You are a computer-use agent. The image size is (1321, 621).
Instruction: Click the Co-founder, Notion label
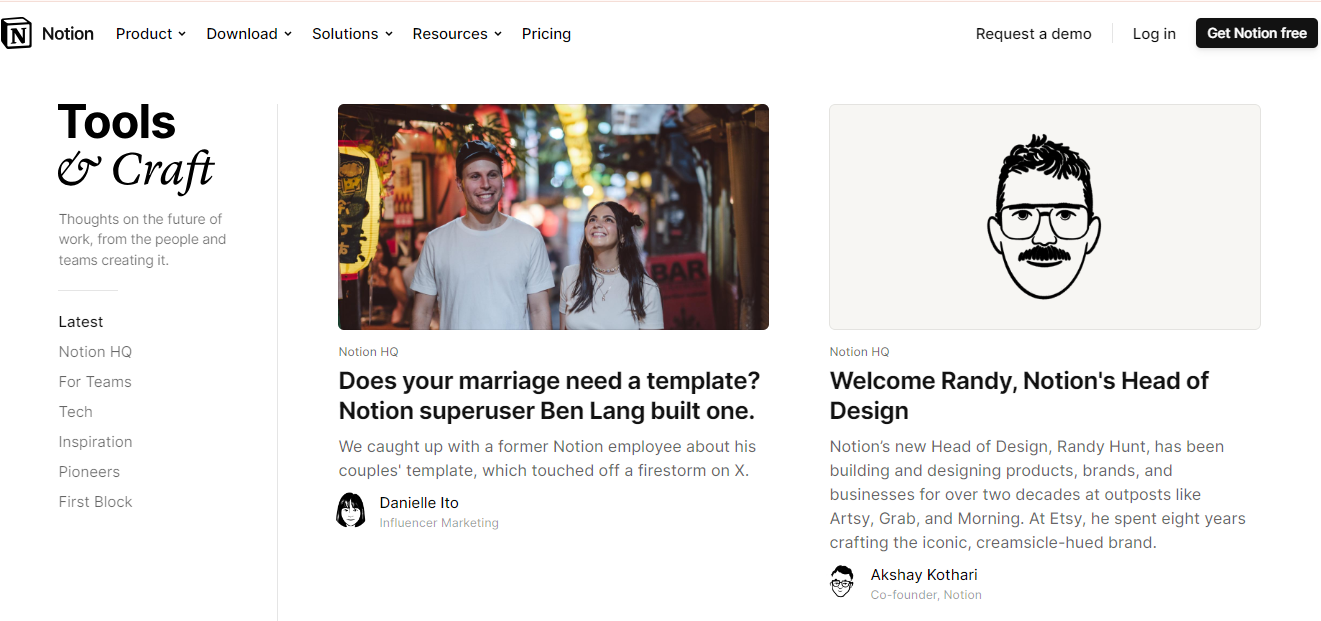pyautogui.click(x=926, y=595)
